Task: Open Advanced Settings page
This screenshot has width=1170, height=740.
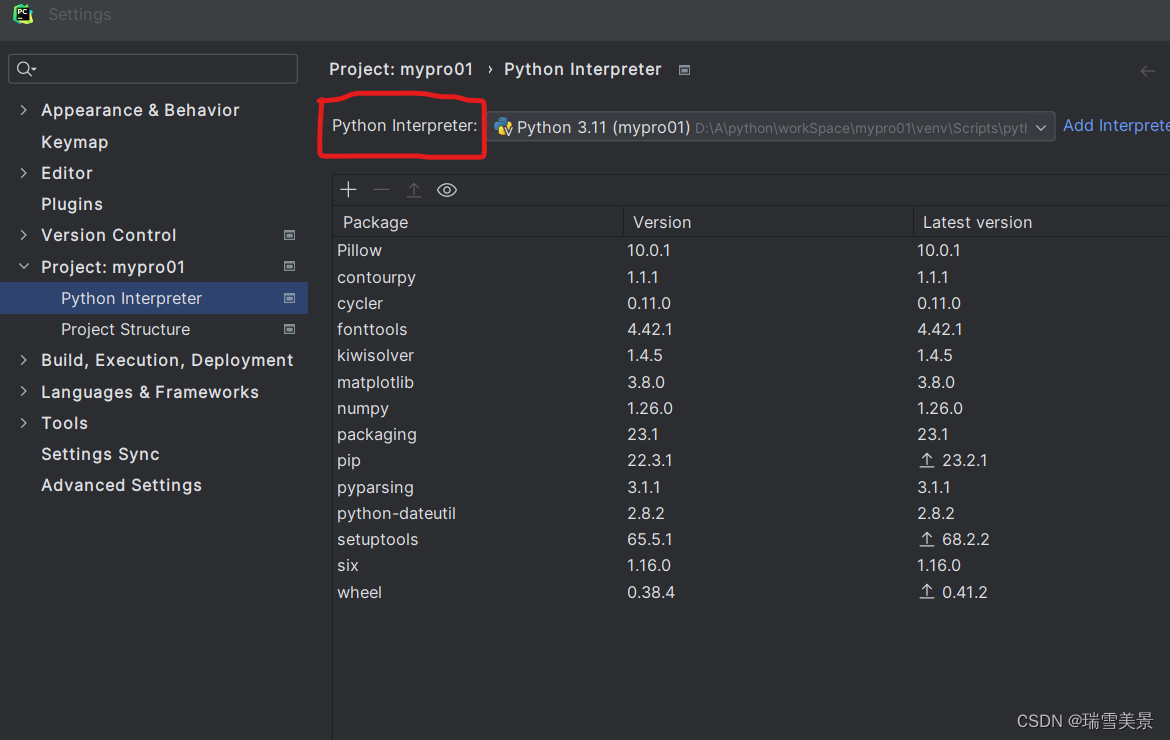Action: pyautogui.click(x=122, y=485)
